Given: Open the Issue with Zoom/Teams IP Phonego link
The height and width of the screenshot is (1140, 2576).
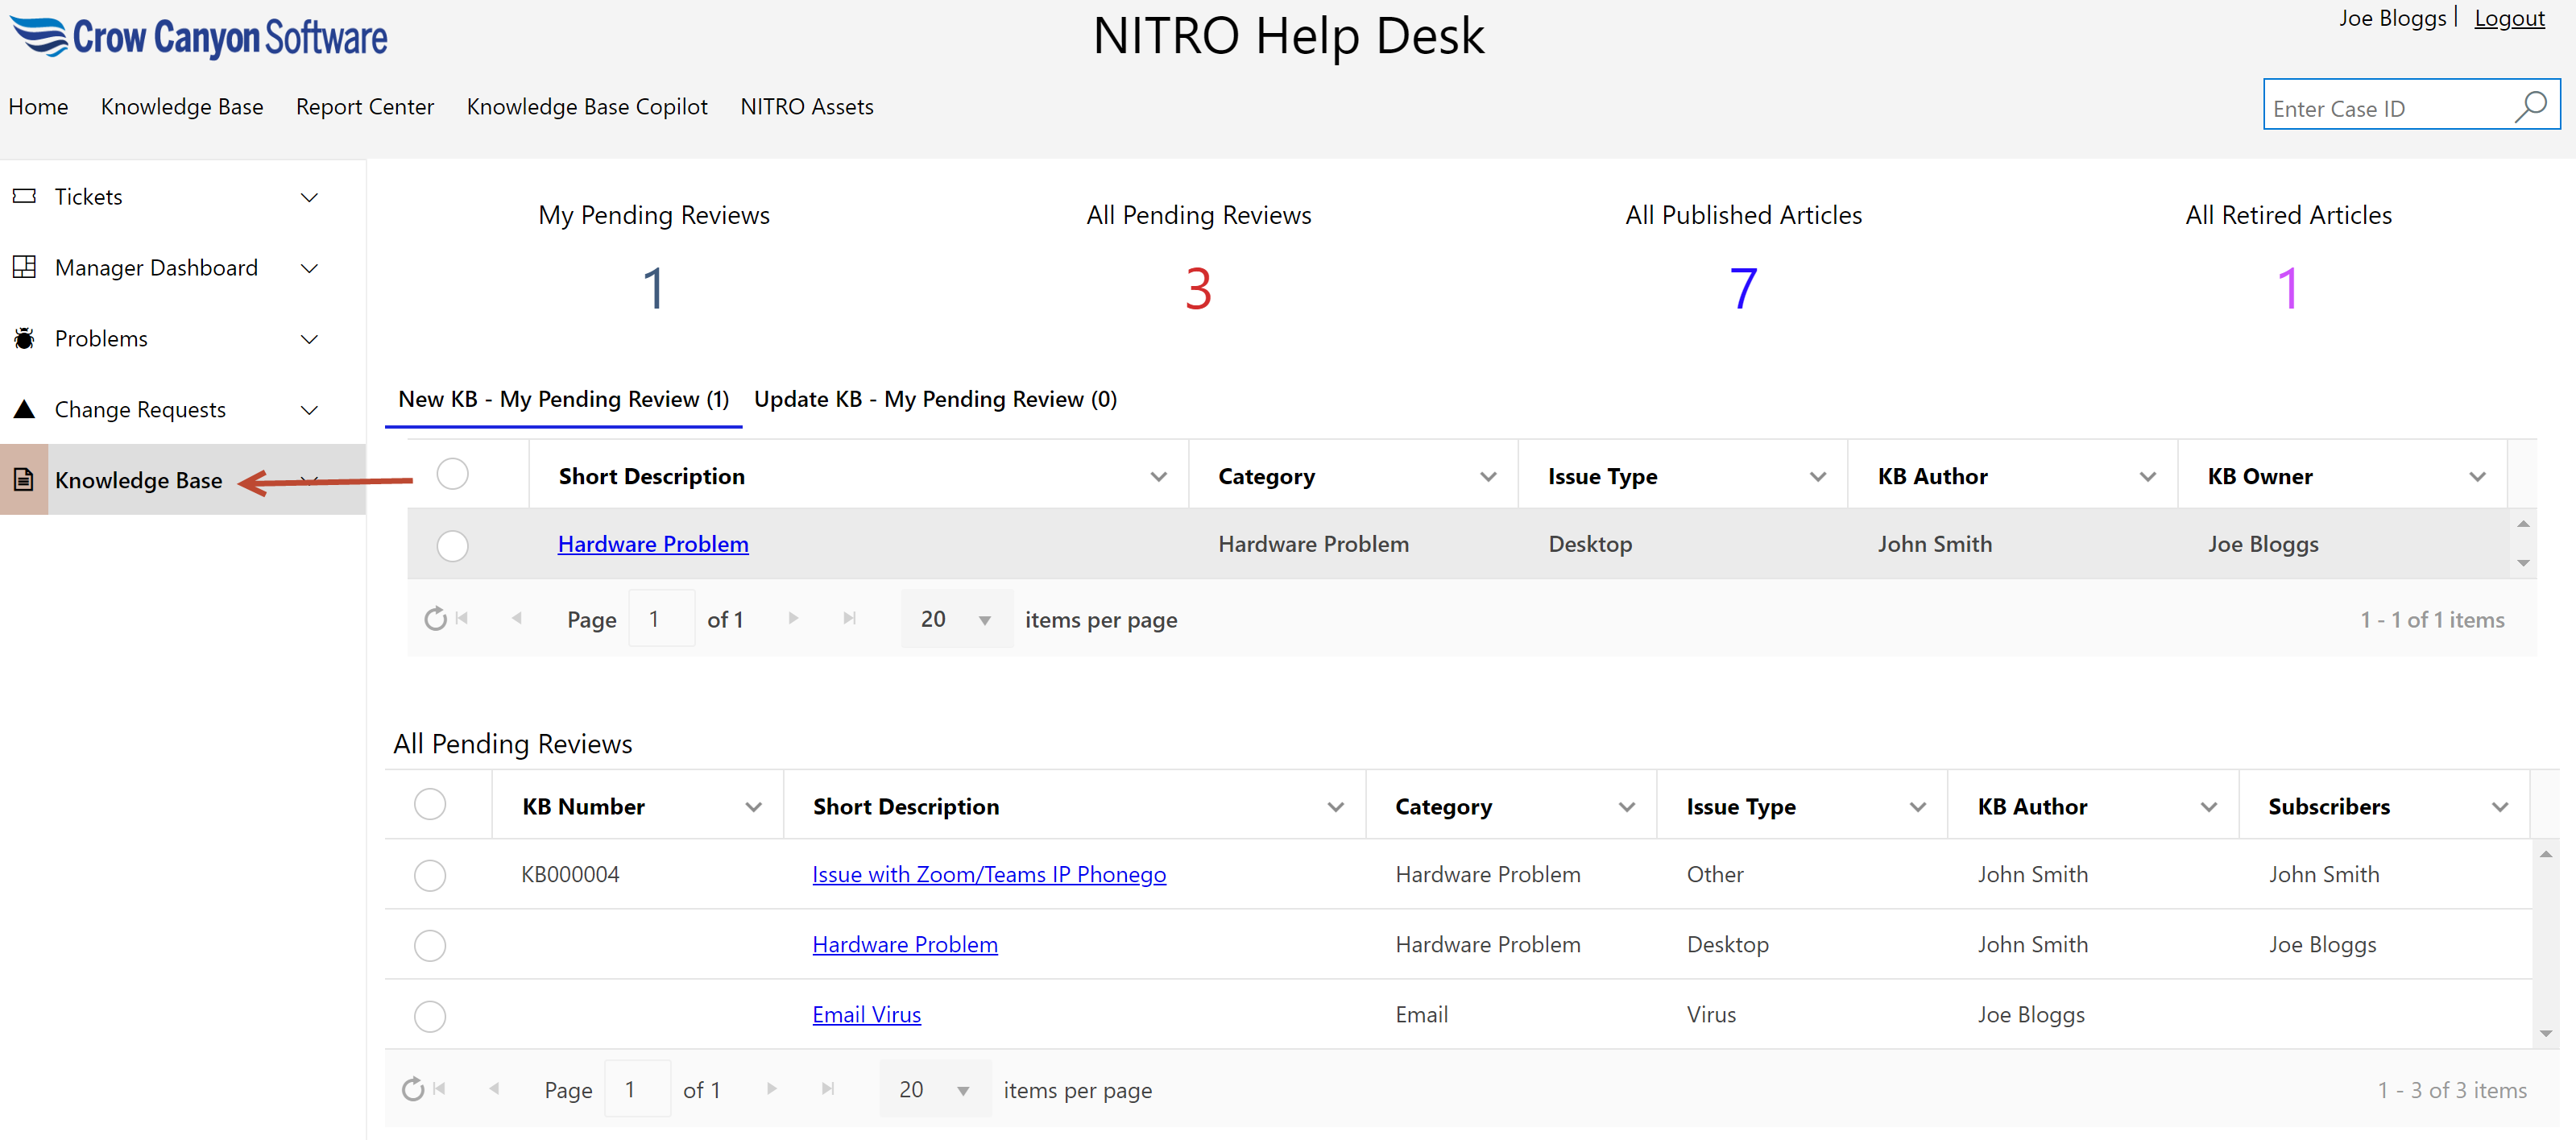Looking at the screenshot, I should (x=988, y=874).
